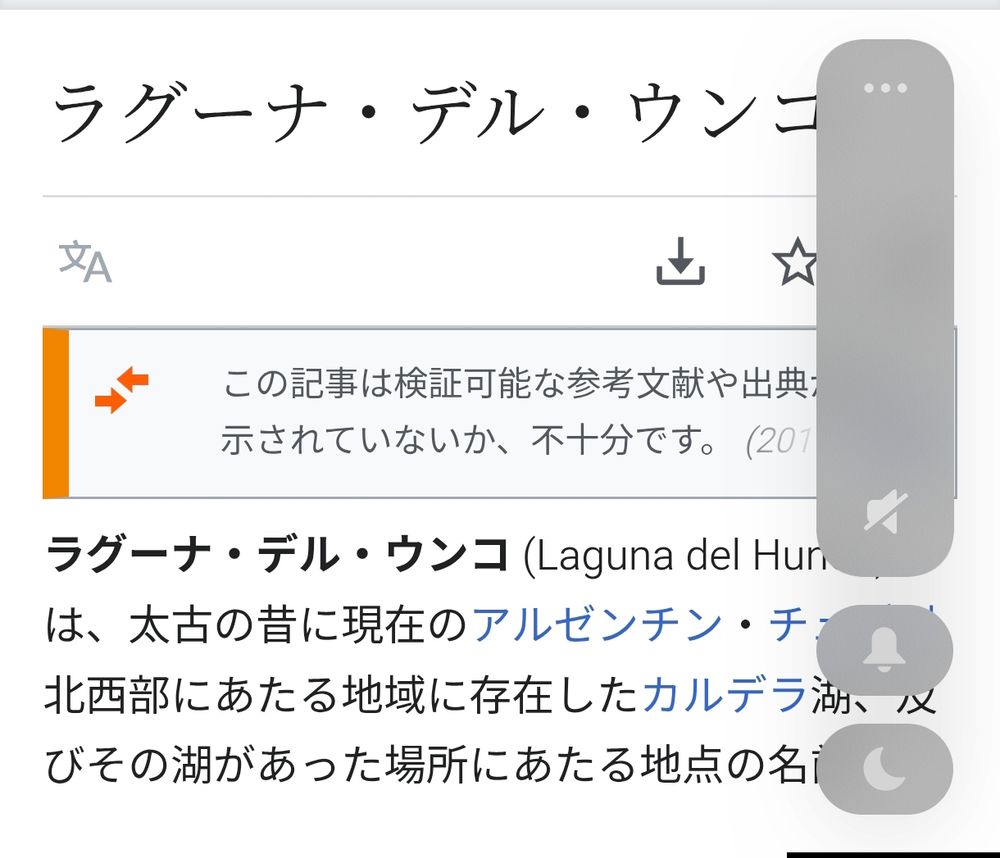Click the italic date text in the notice
This screenshot has width=1000, height=858.
tap(781, 441)
